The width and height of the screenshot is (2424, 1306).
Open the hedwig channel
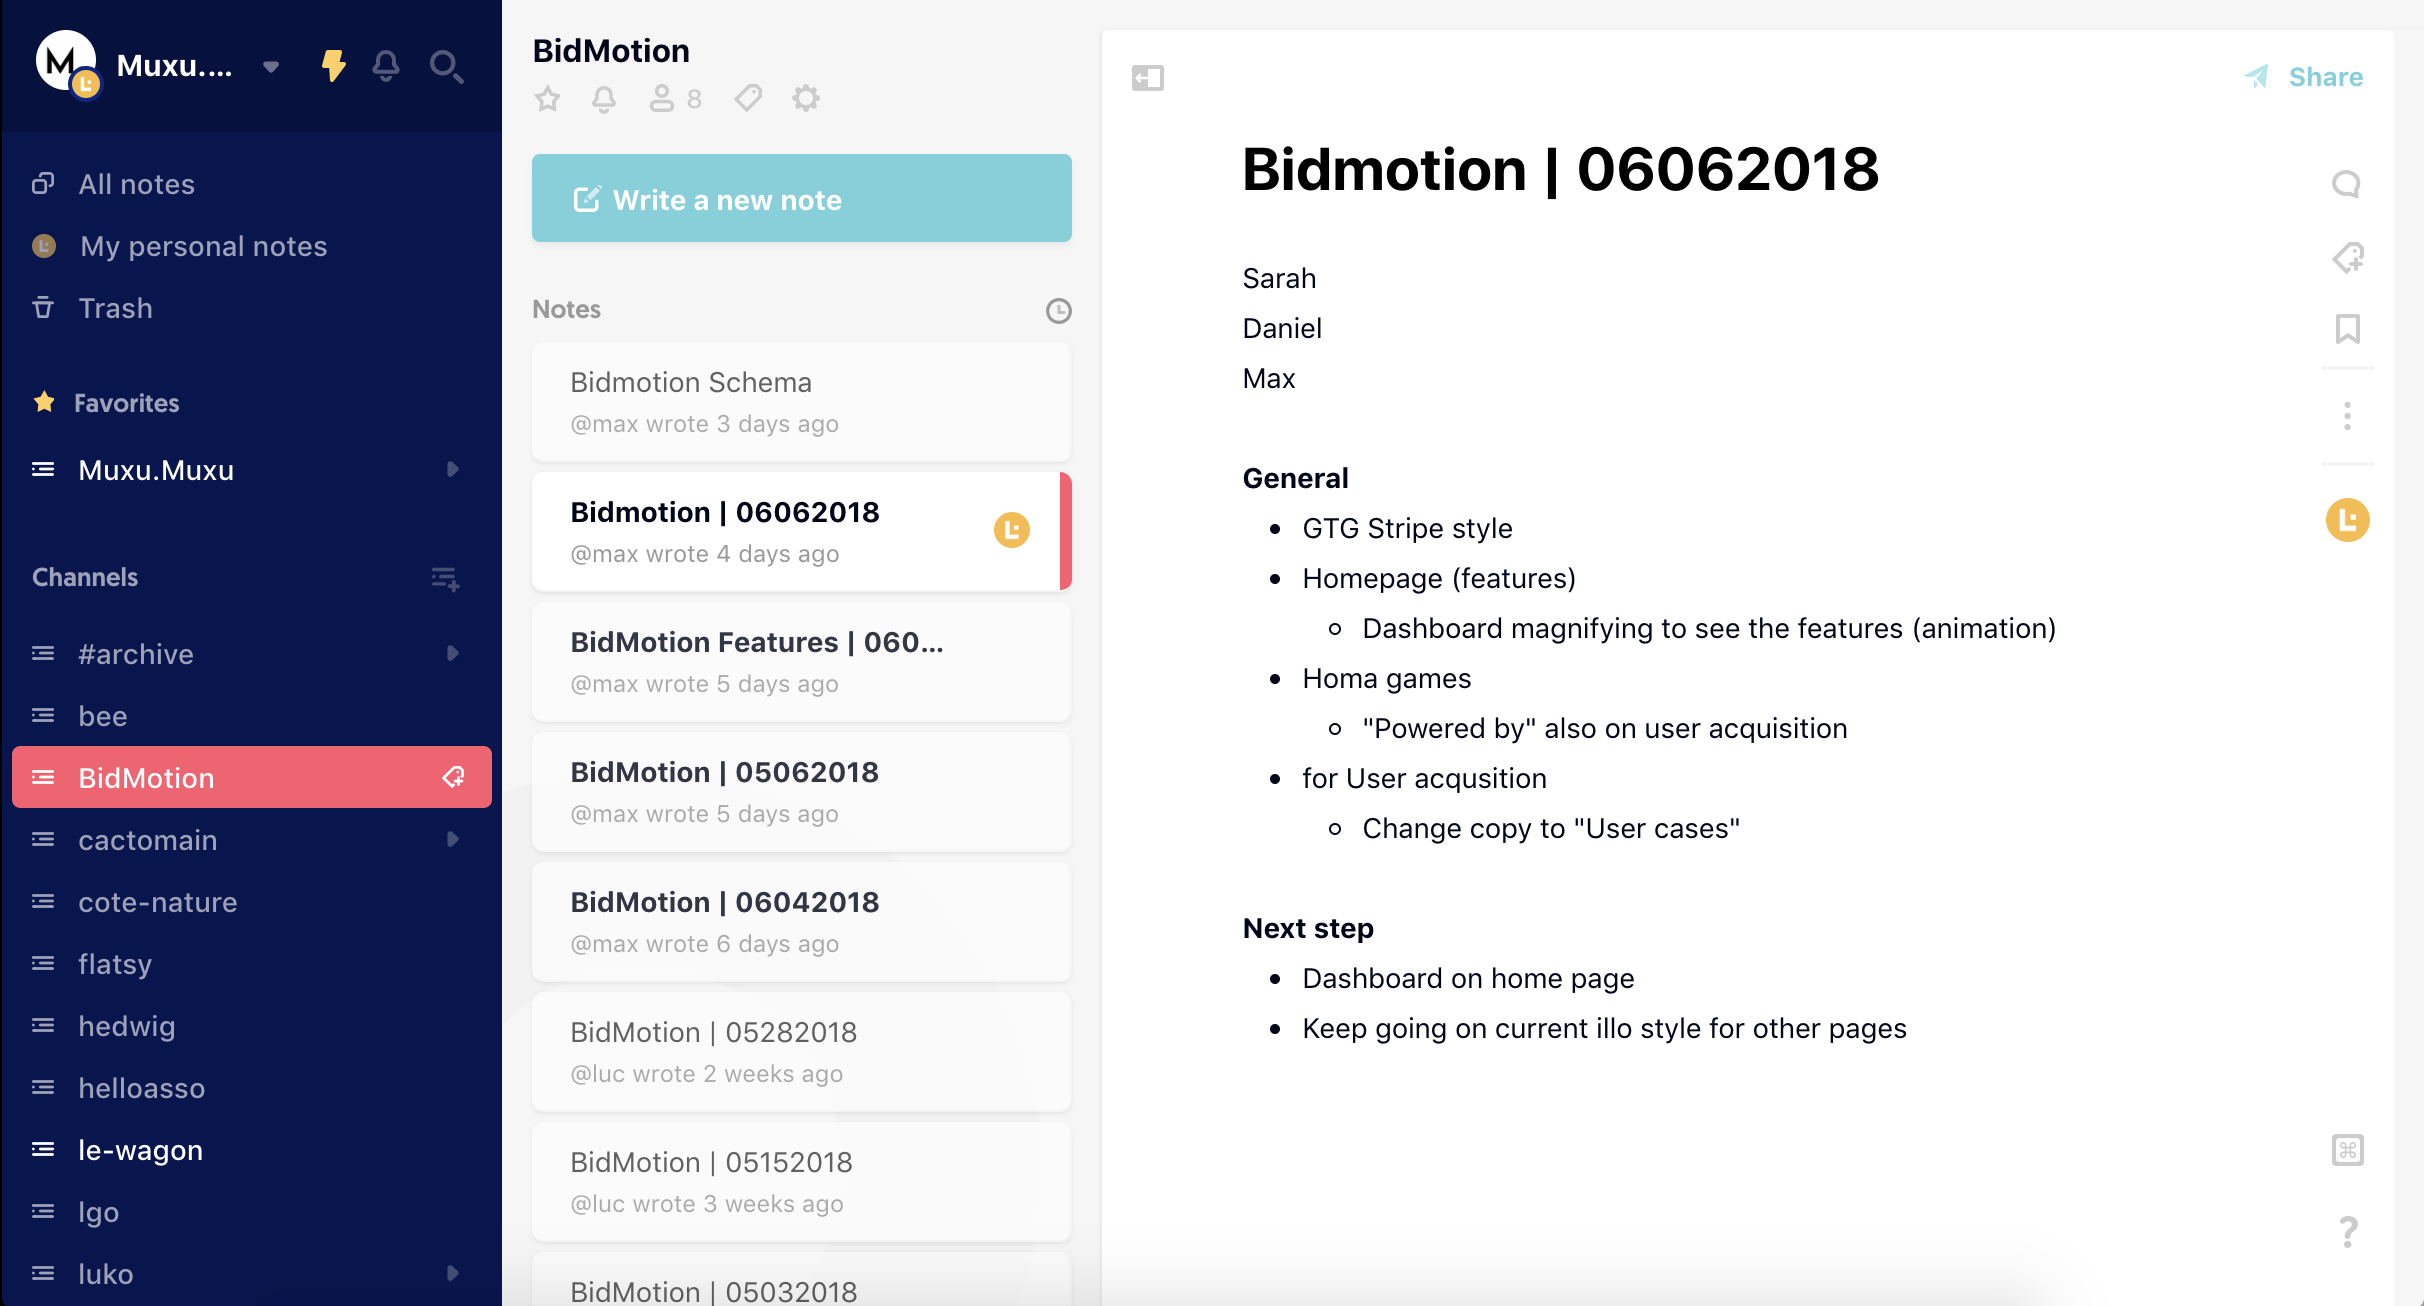(x=252, y=1026)
